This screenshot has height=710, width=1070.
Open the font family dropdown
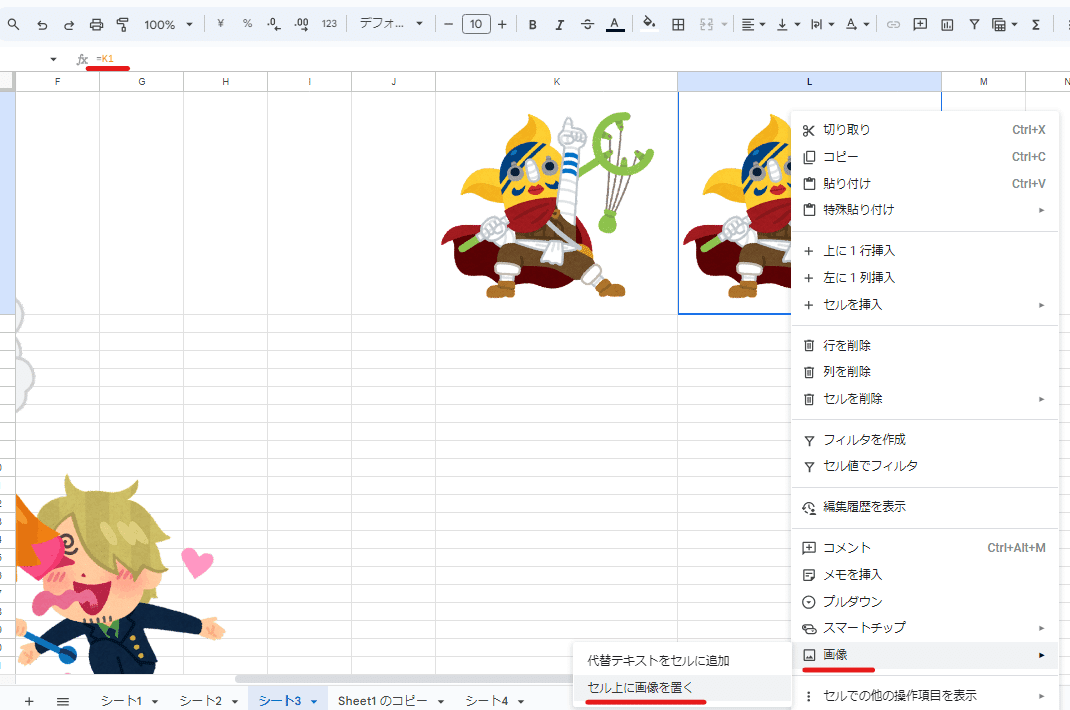[x=392, y=24]
